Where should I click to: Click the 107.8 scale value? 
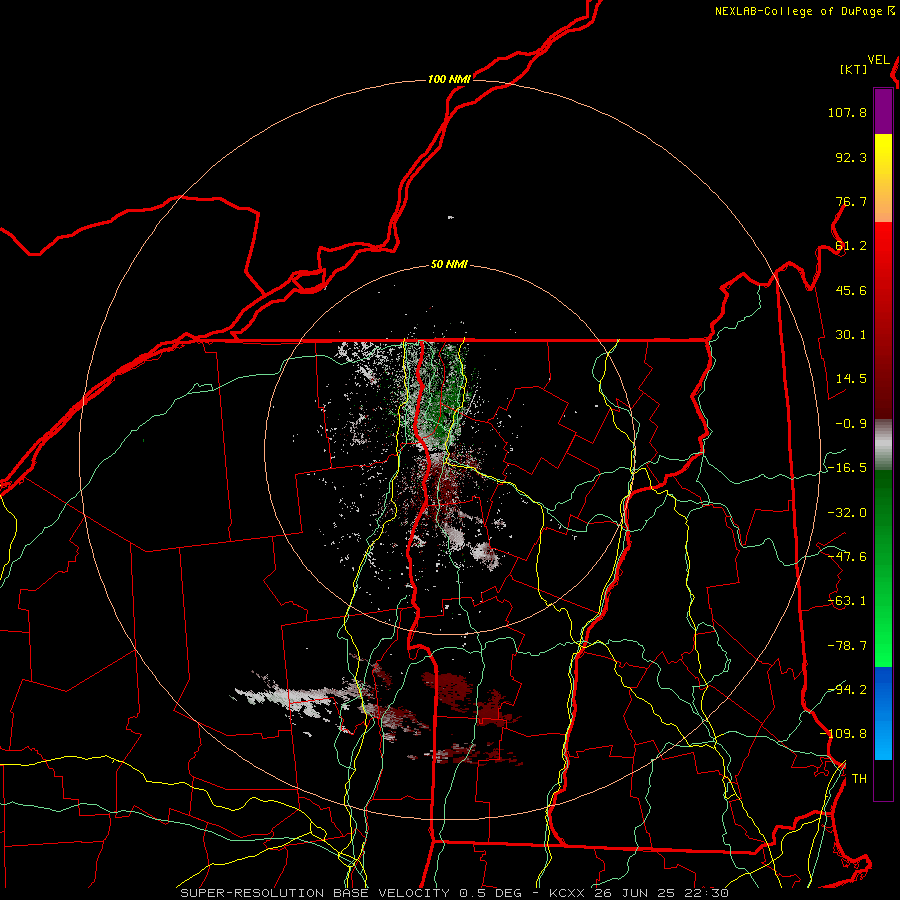[x=847, y=112]
